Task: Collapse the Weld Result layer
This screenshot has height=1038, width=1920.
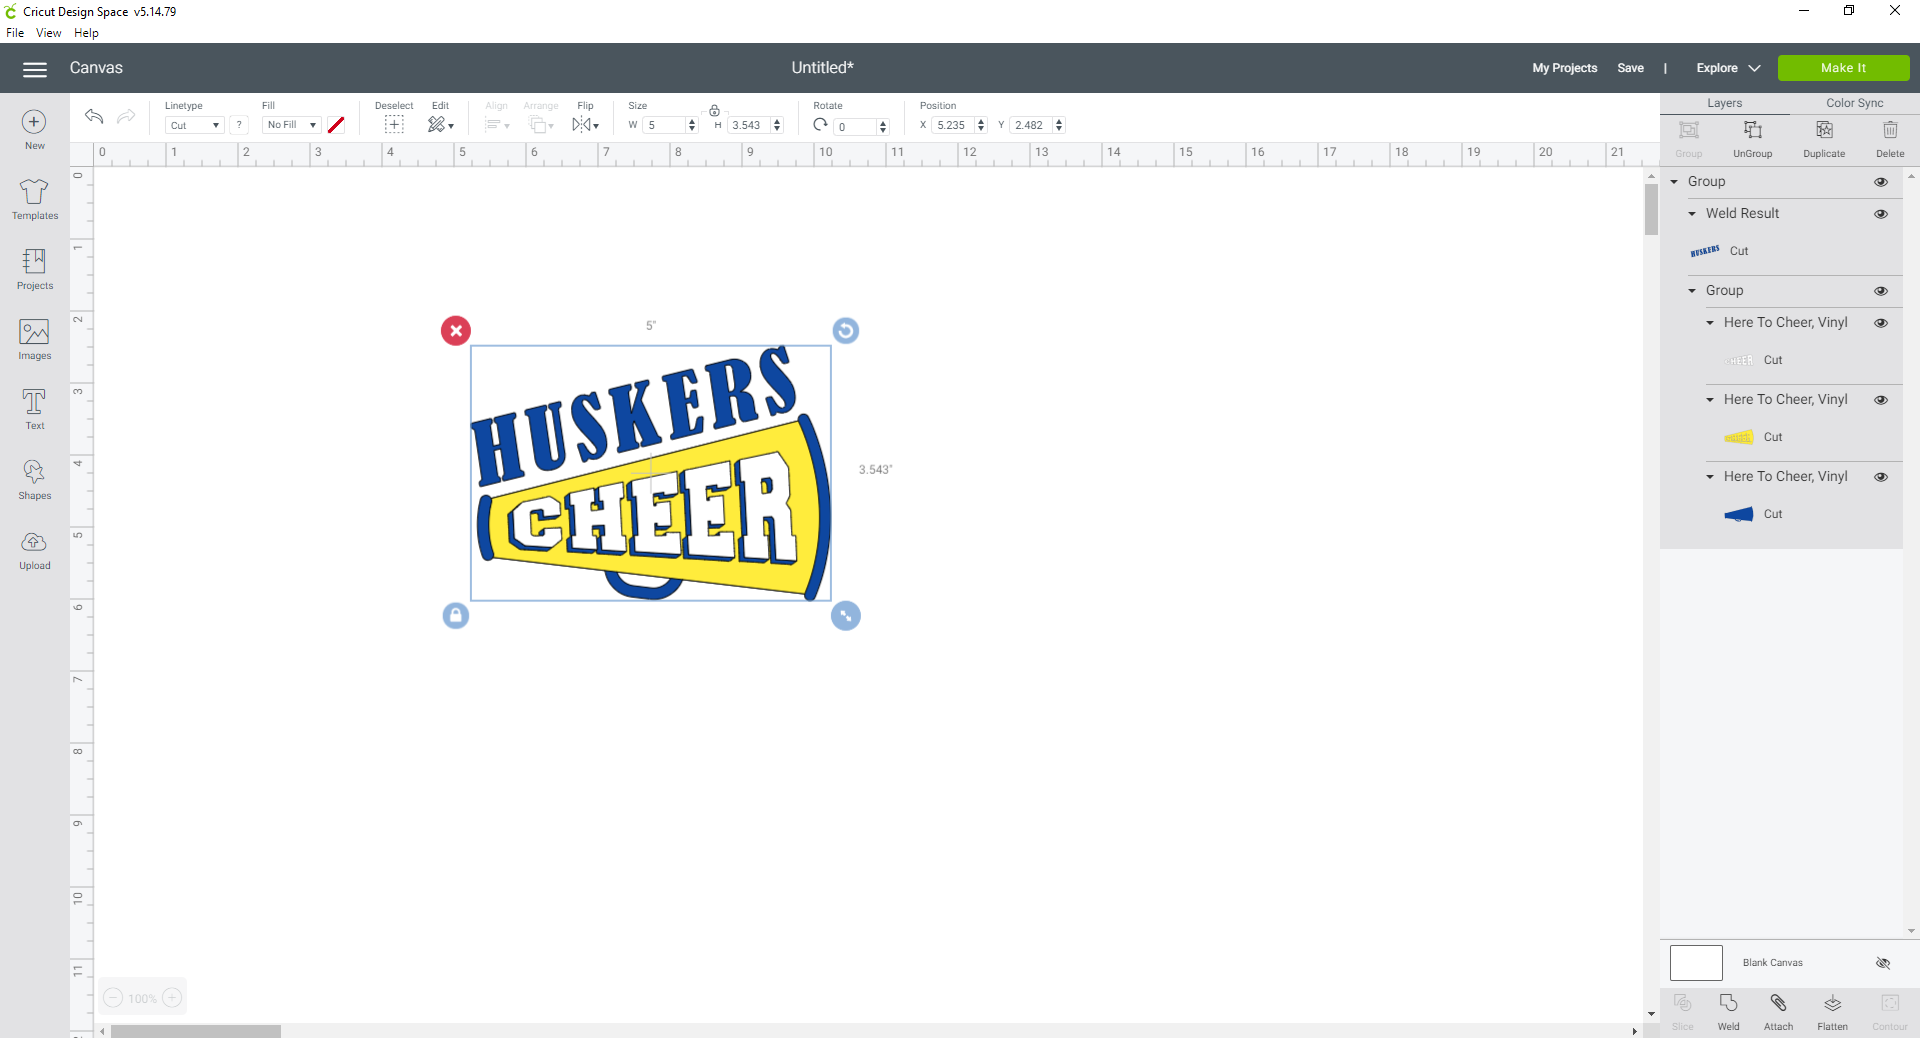Action: point(1692,214)
